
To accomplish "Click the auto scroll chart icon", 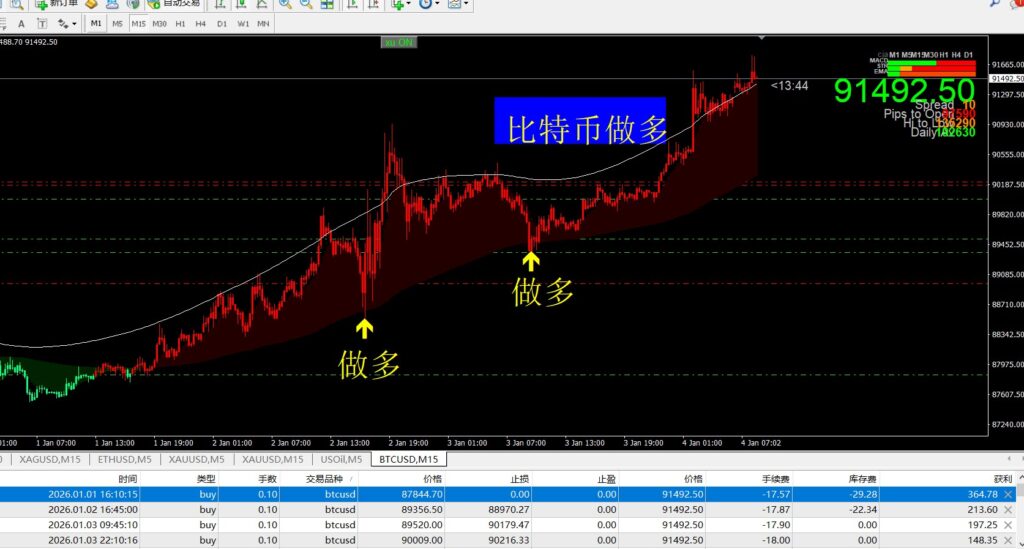I will (352, 4).
